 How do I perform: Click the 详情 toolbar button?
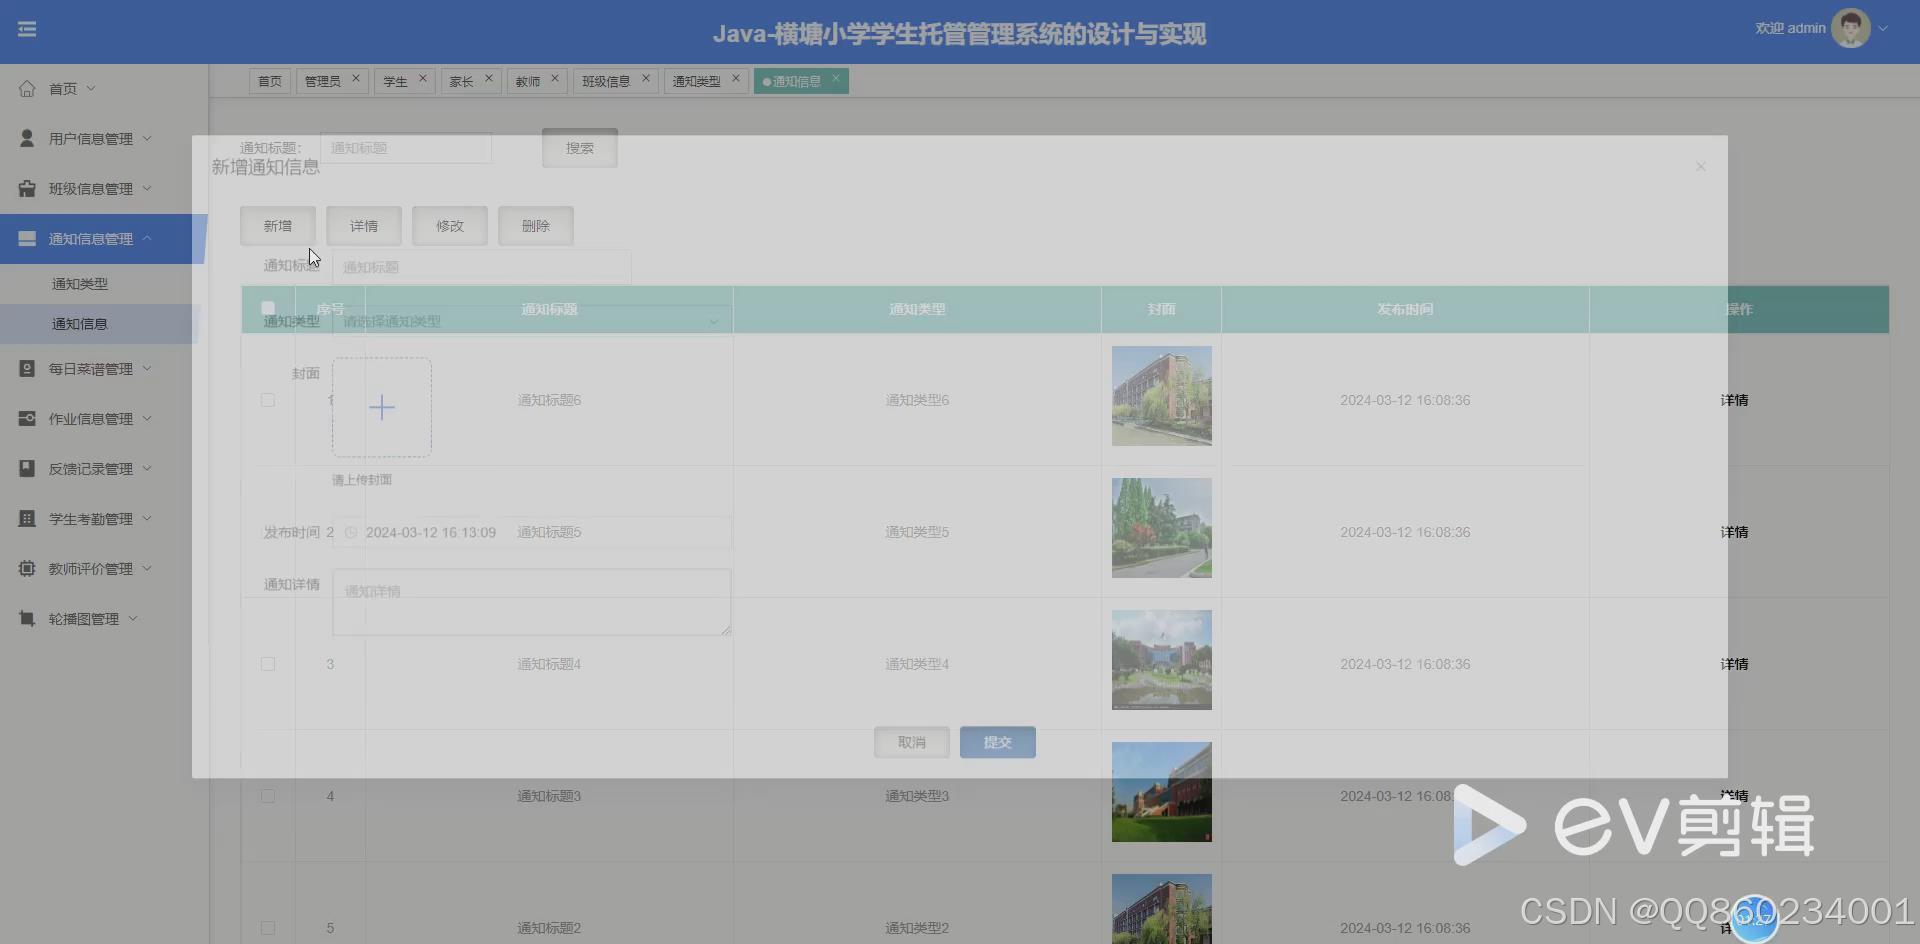pos(364,226)
